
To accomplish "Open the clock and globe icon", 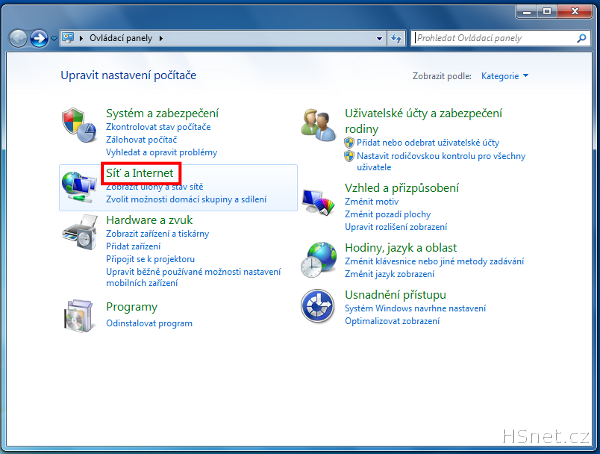I will tap(318, 260).
